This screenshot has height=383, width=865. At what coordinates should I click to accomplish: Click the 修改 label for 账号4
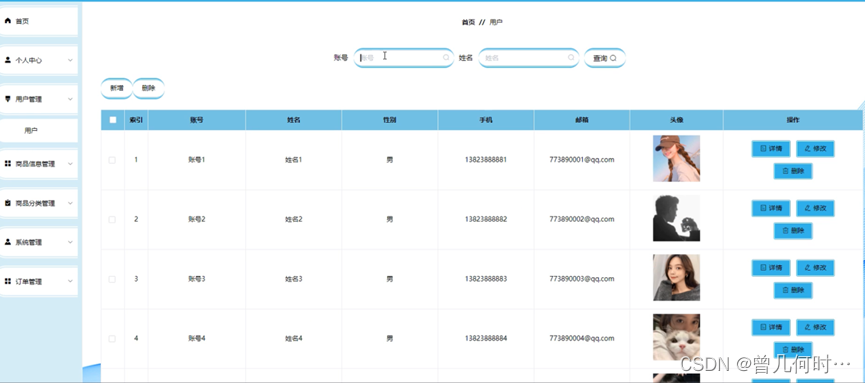[x=819, y=327]
